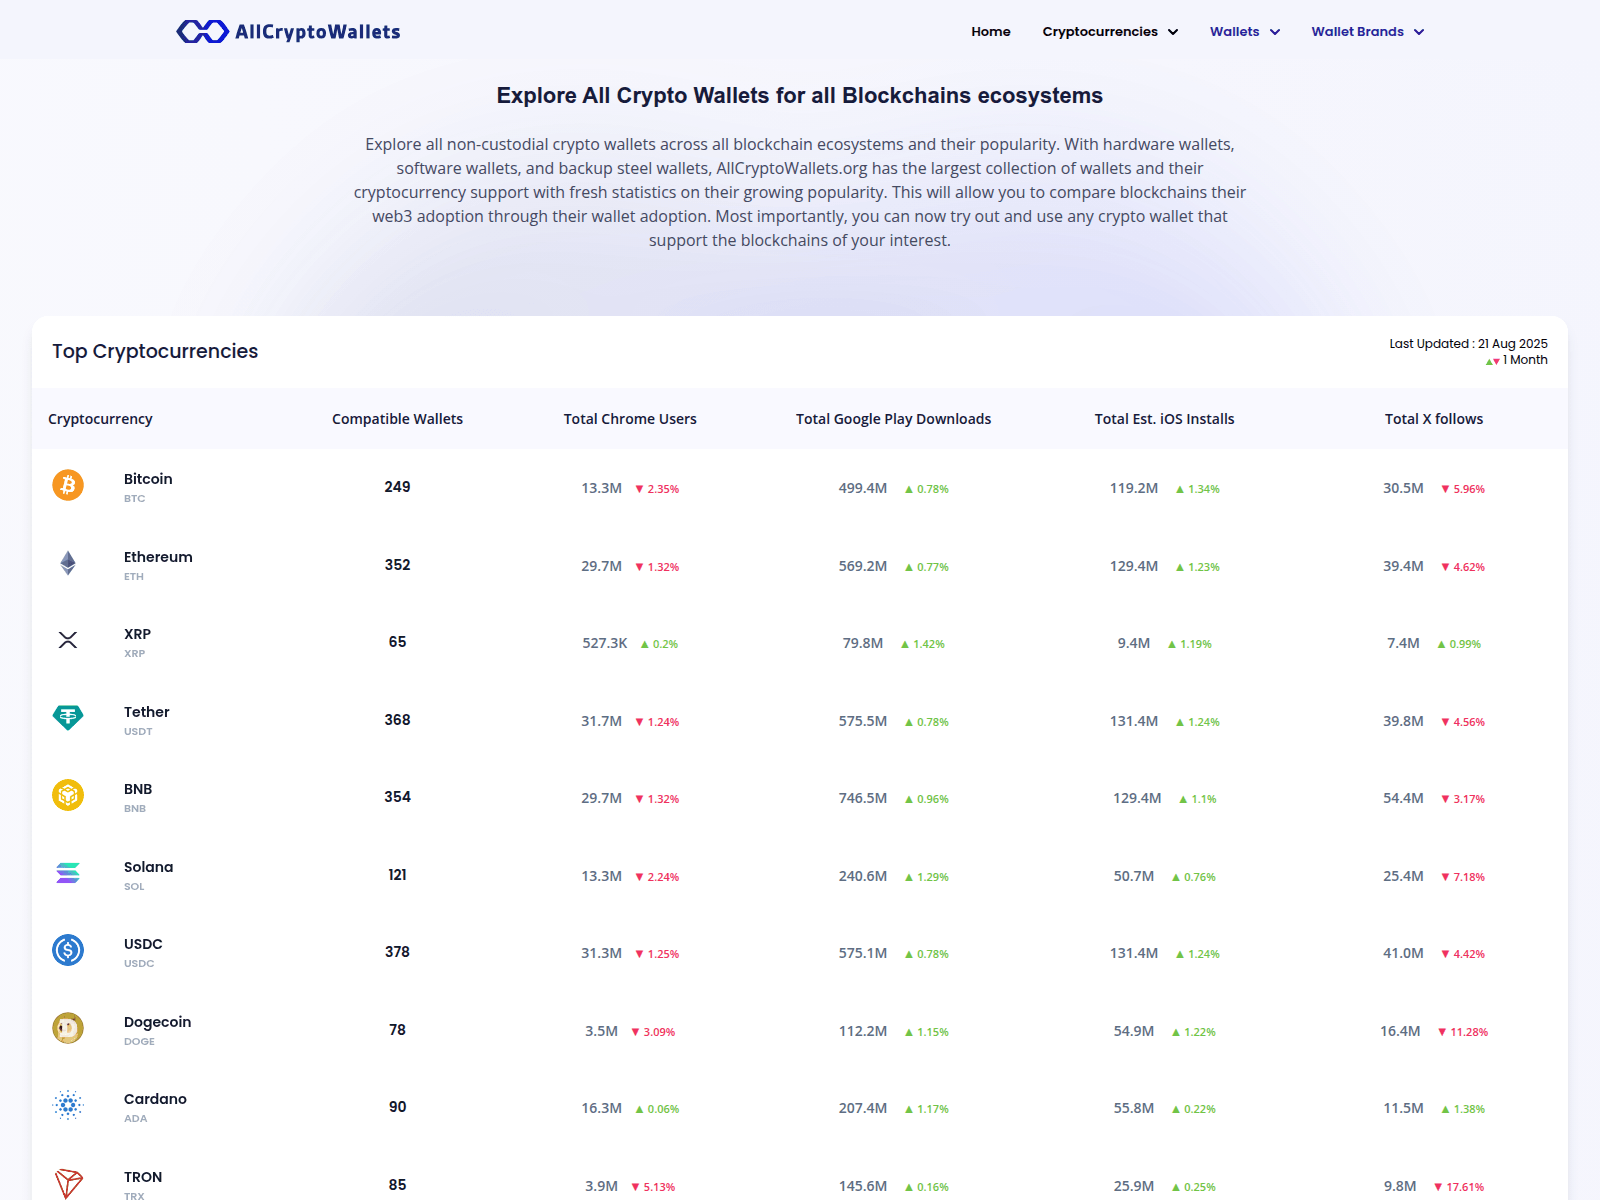Click the Total X follows column header
The height and width of the screenshot is (1200, 1600).
[1433, 419]
